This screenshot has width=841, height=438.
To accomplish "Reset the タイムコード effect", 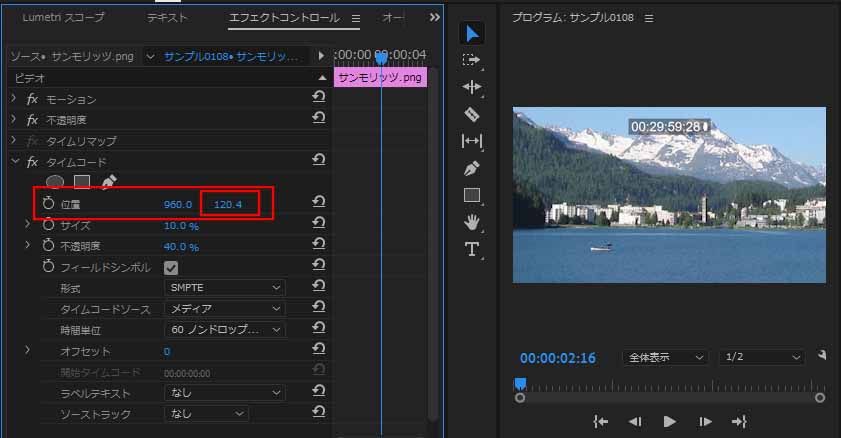I will click(x=319, y=159).
